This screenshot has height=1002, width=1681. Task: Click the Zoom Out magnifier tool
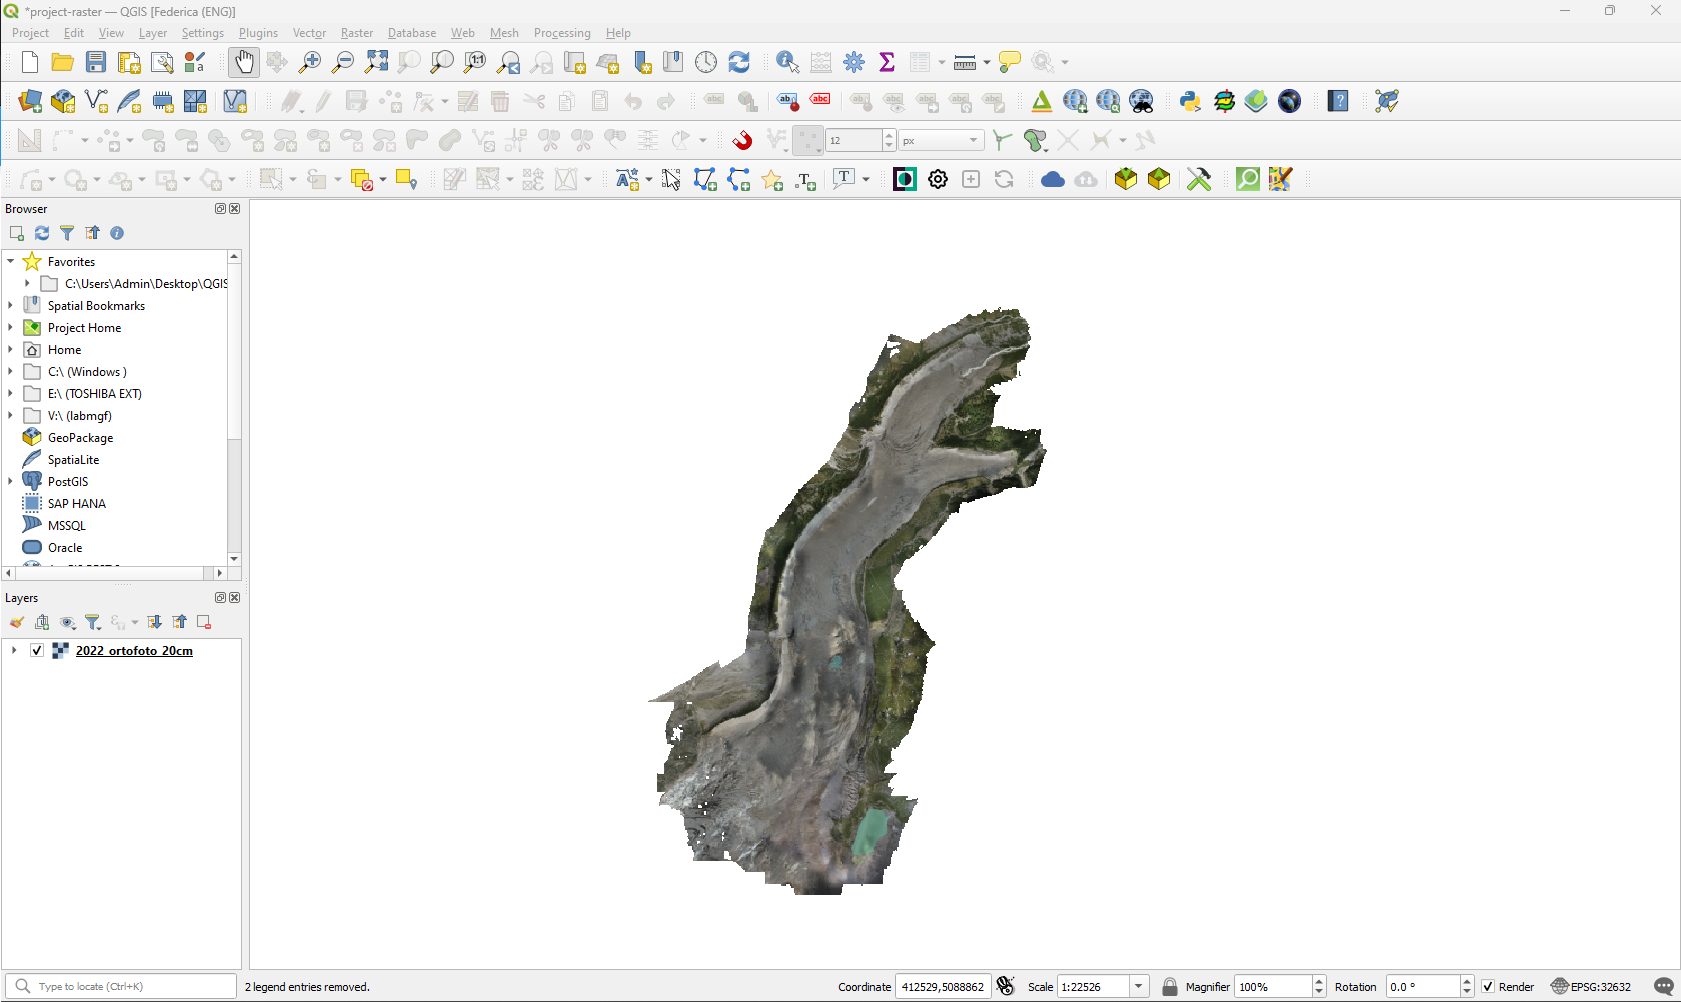343,62
